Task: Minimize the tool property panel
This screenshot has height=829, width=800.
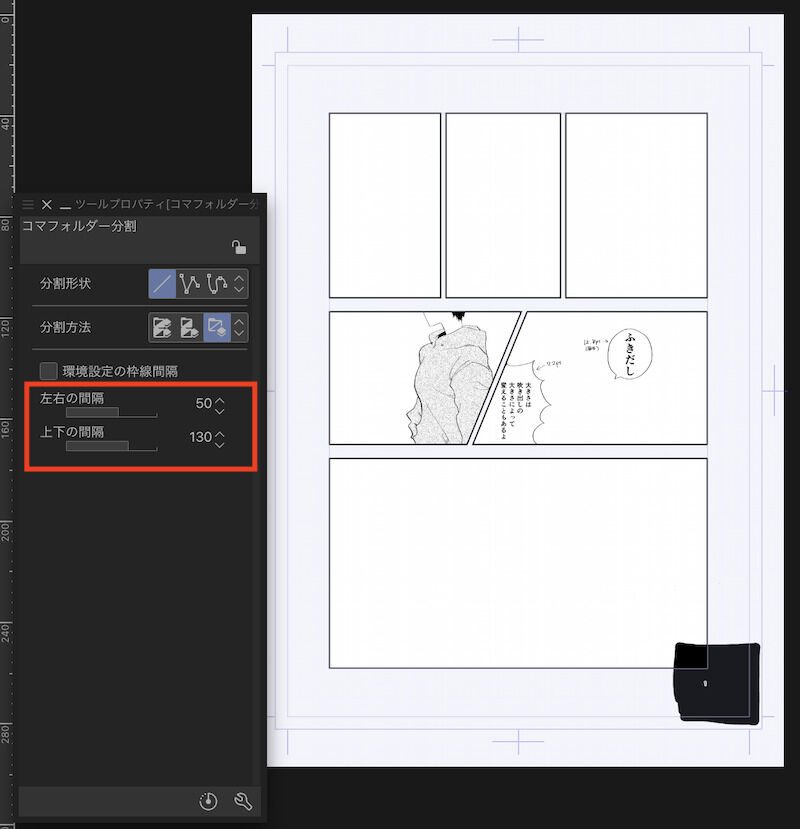Action: [65, 205]
